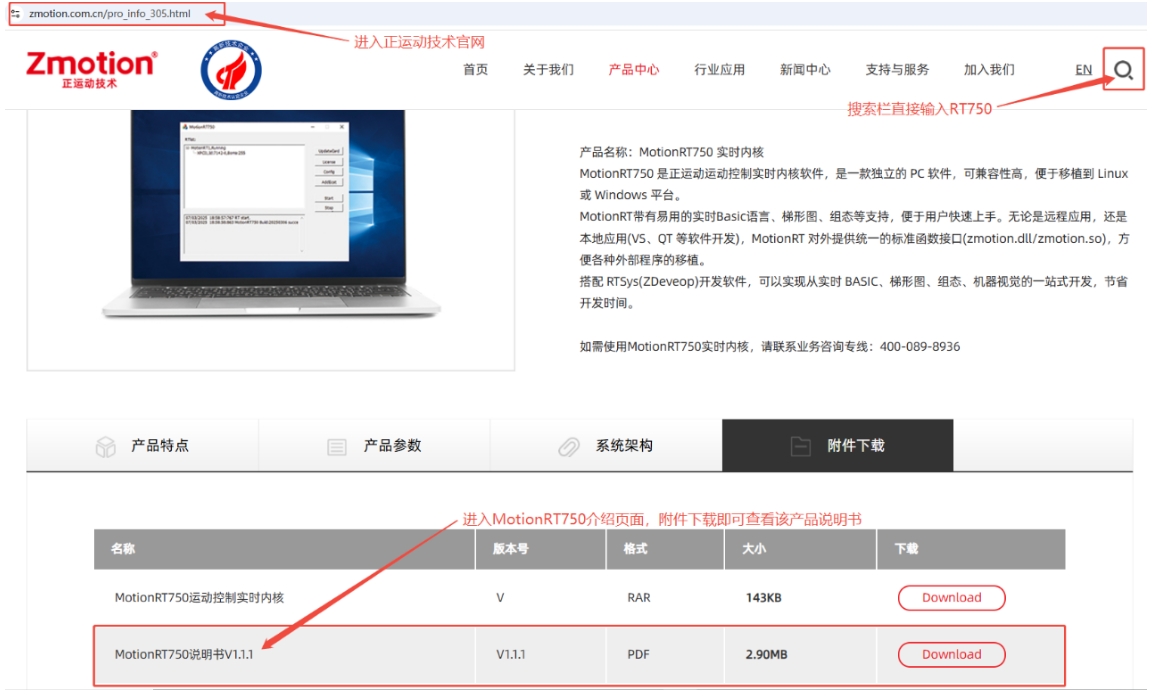Download MotionRT750说明书V1.1.1 PDF
This screenshot has width=1155, height=697.
(x=951, y=654)
